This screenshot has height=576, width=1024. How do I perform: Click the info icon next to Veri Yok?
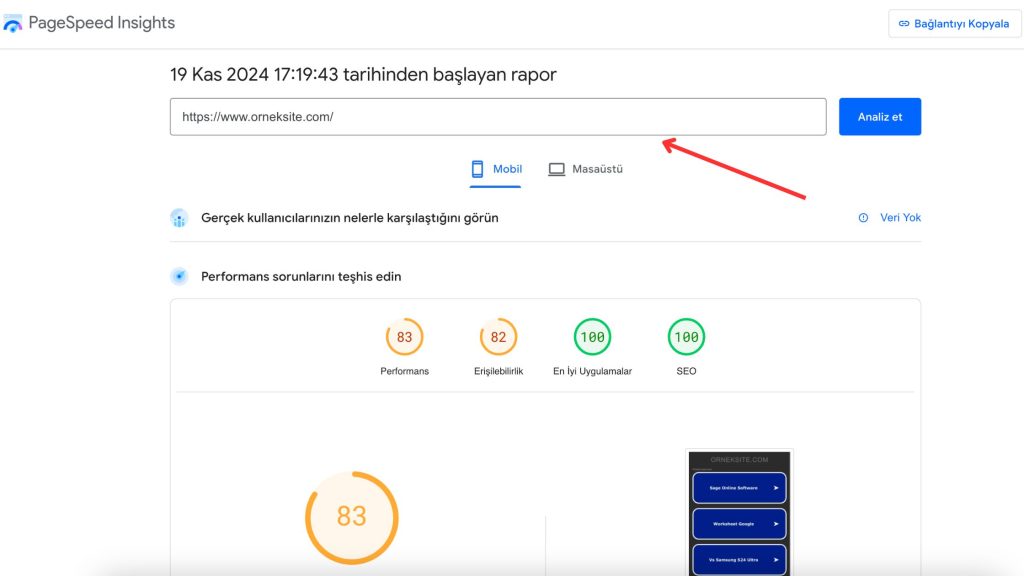[x=863, y=218]
